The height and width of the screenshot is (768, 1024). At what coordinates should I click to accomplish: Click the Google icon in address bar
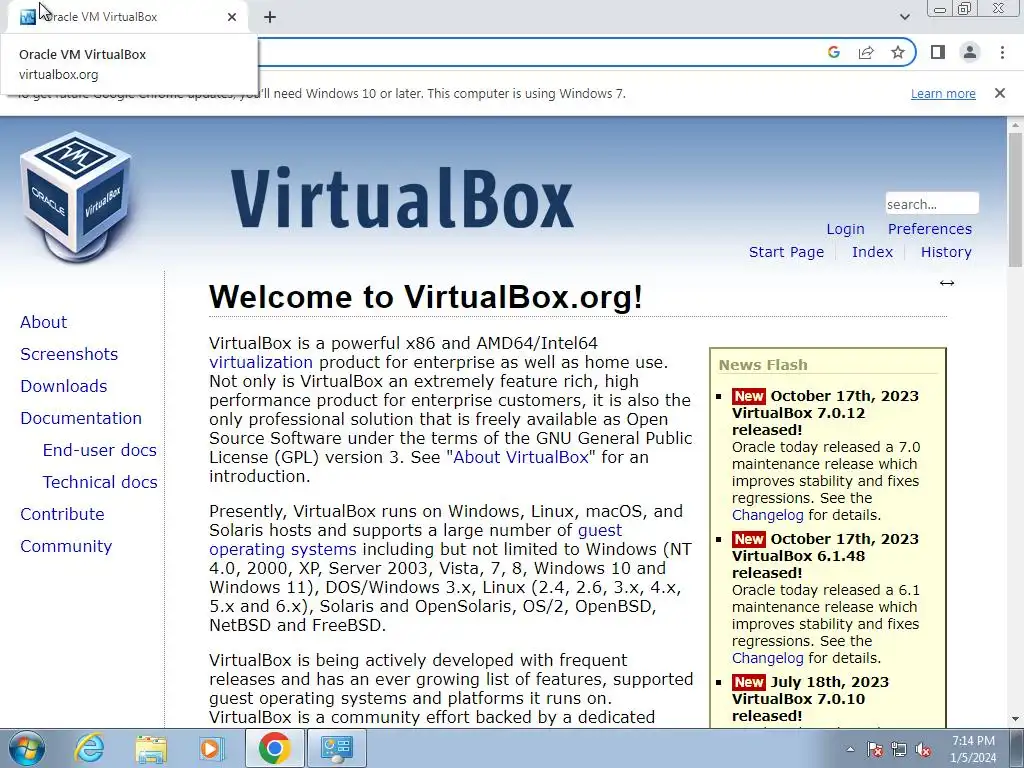click(833, 52)
